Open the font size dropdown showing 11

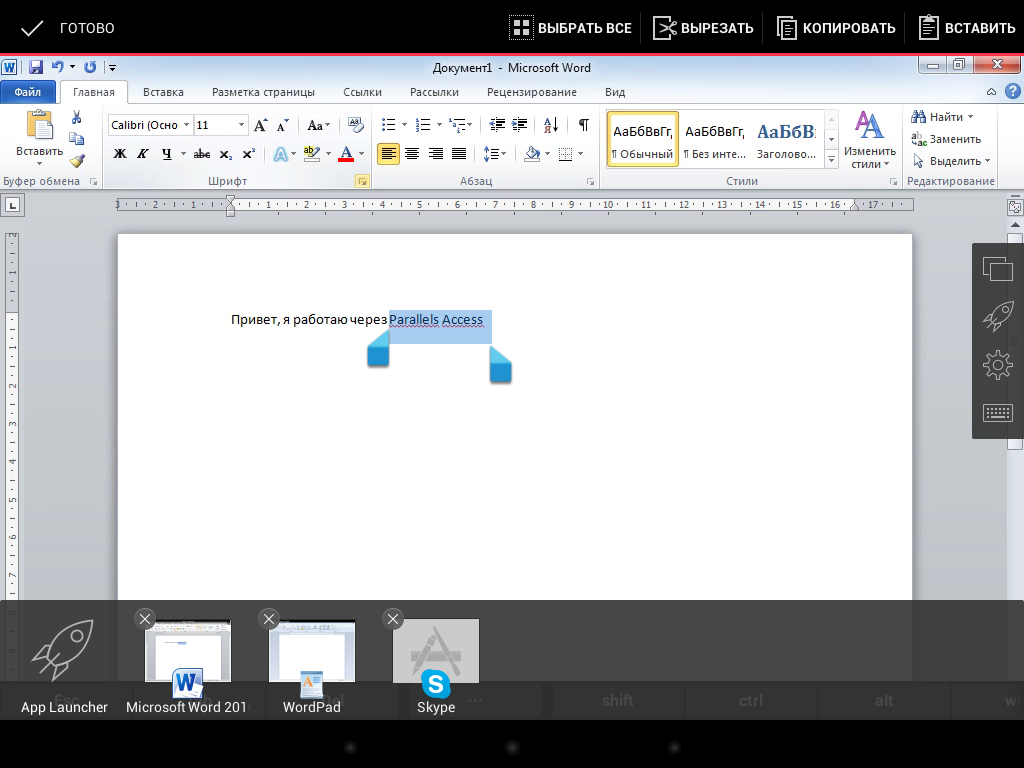coord(241,125)
